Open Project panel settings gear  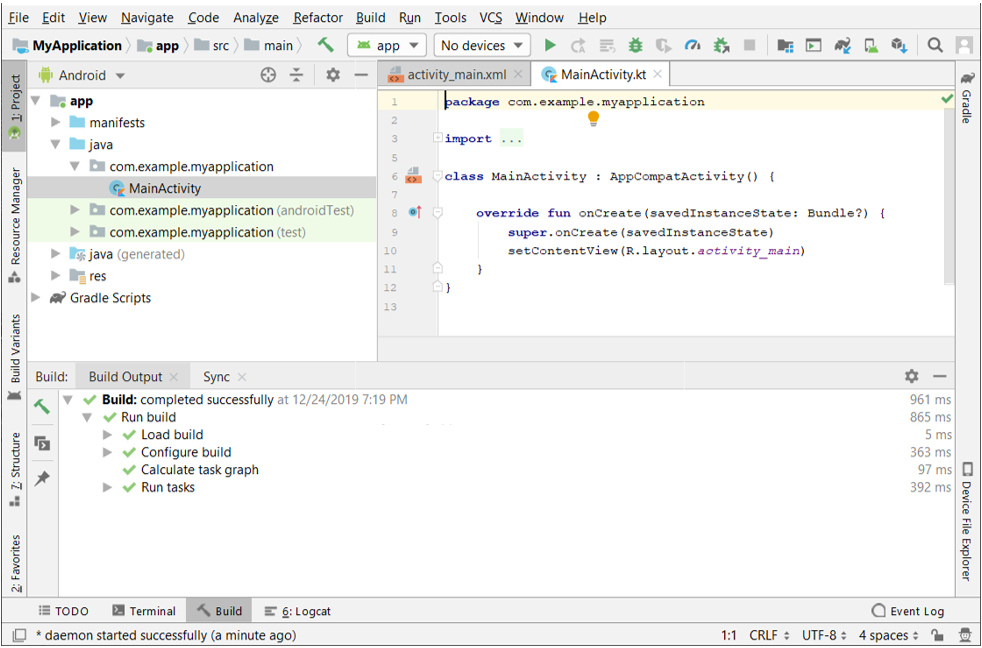tap(333, 75)
